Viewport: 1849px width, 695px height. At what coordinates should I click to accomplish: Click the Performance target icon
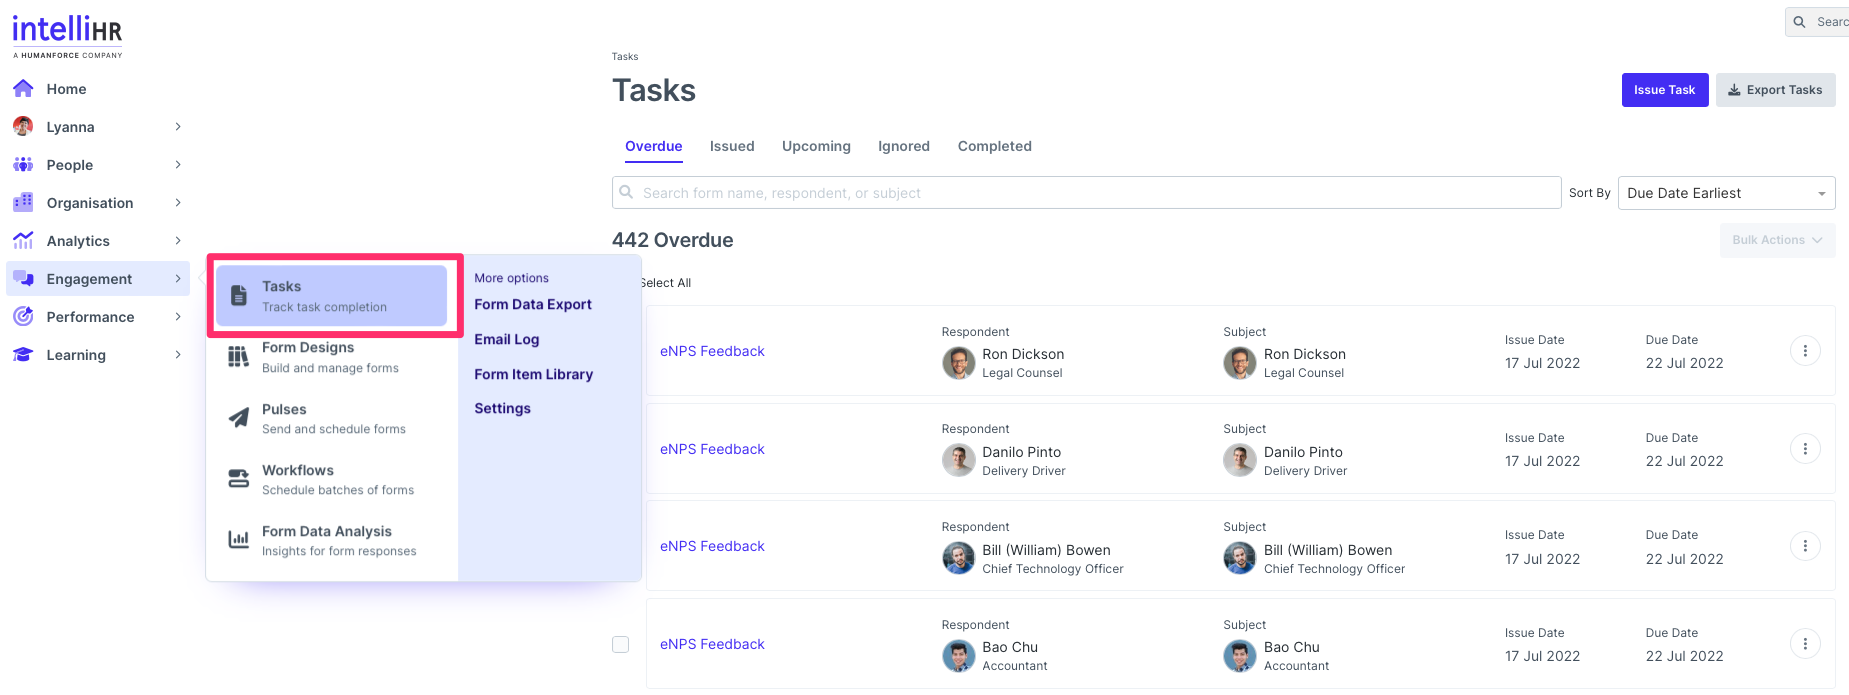(23, 317)
